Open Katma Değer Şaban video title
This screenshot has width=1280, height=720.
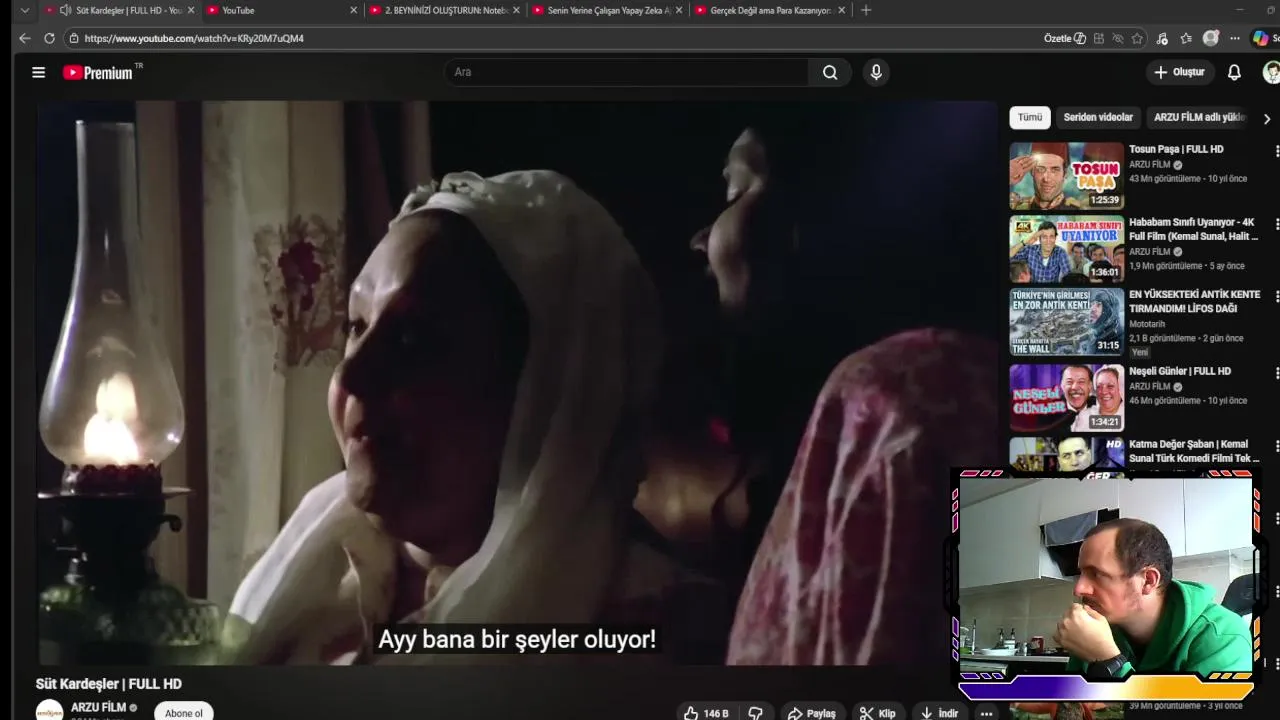click(x=1193, y=451)
